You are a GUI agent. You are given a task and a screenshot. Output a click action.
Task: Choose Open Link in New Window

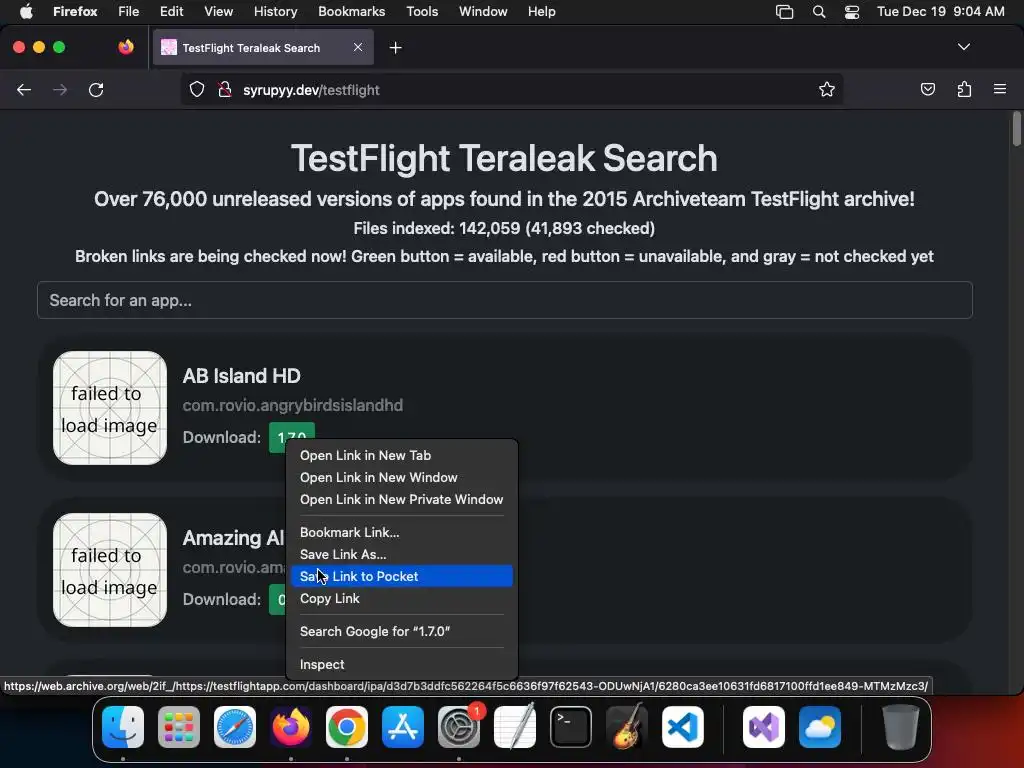pyautogui.click(x=401, y=477)
